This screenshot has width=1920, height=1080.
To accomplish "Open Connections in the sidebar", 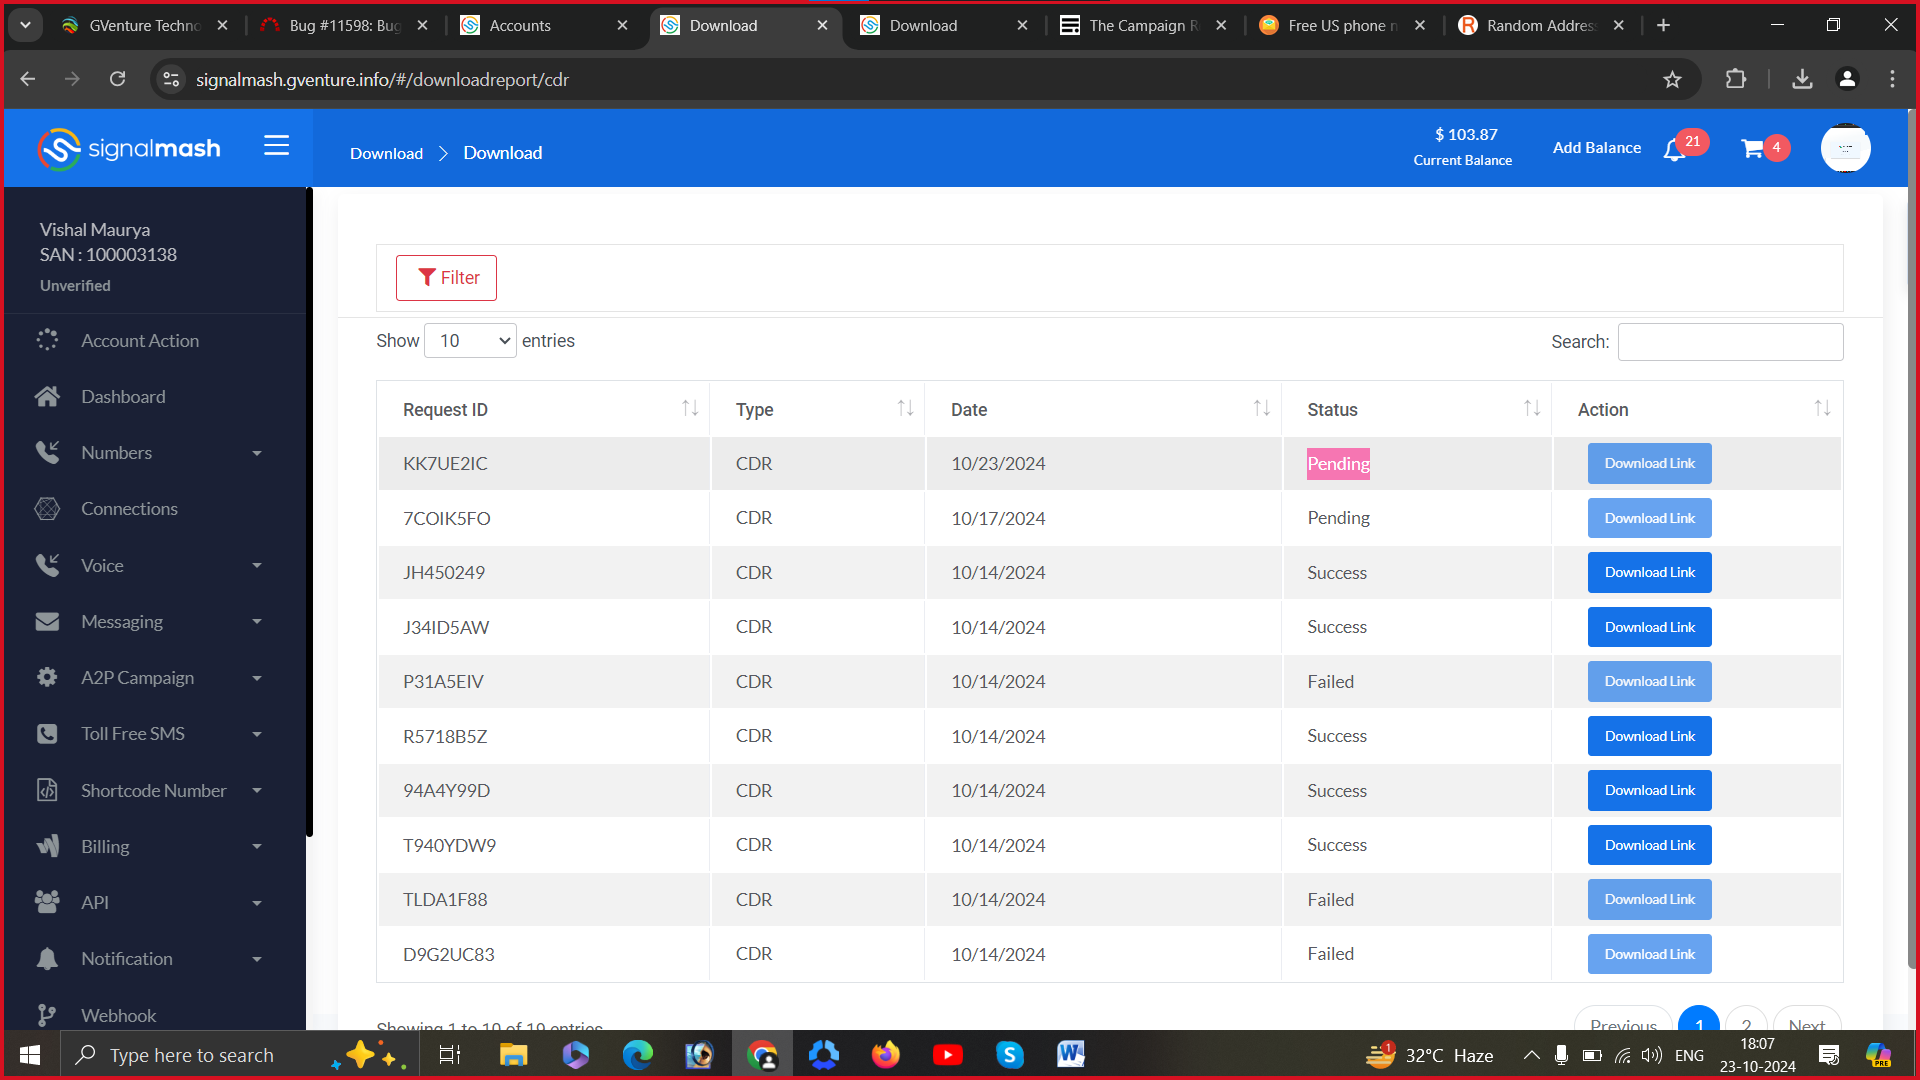I will click(x=129, y=509).
